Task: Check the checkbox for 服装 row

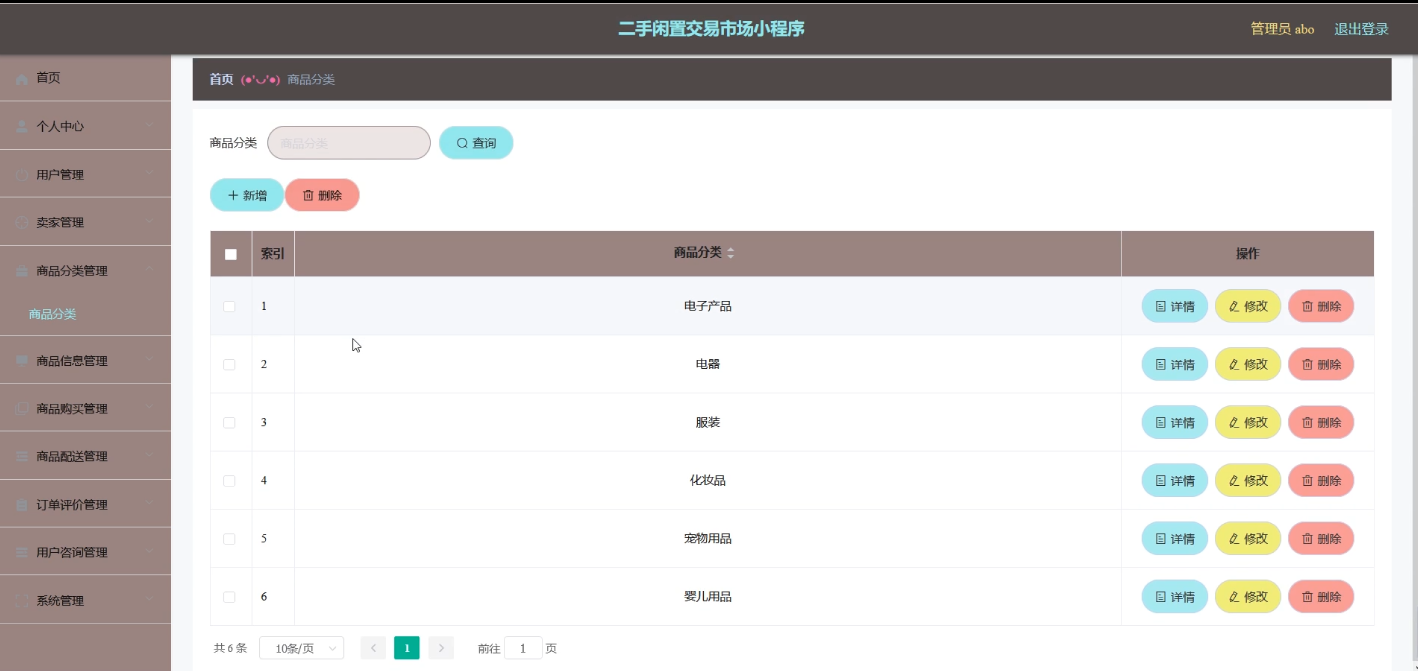Action: pos(229,422)
